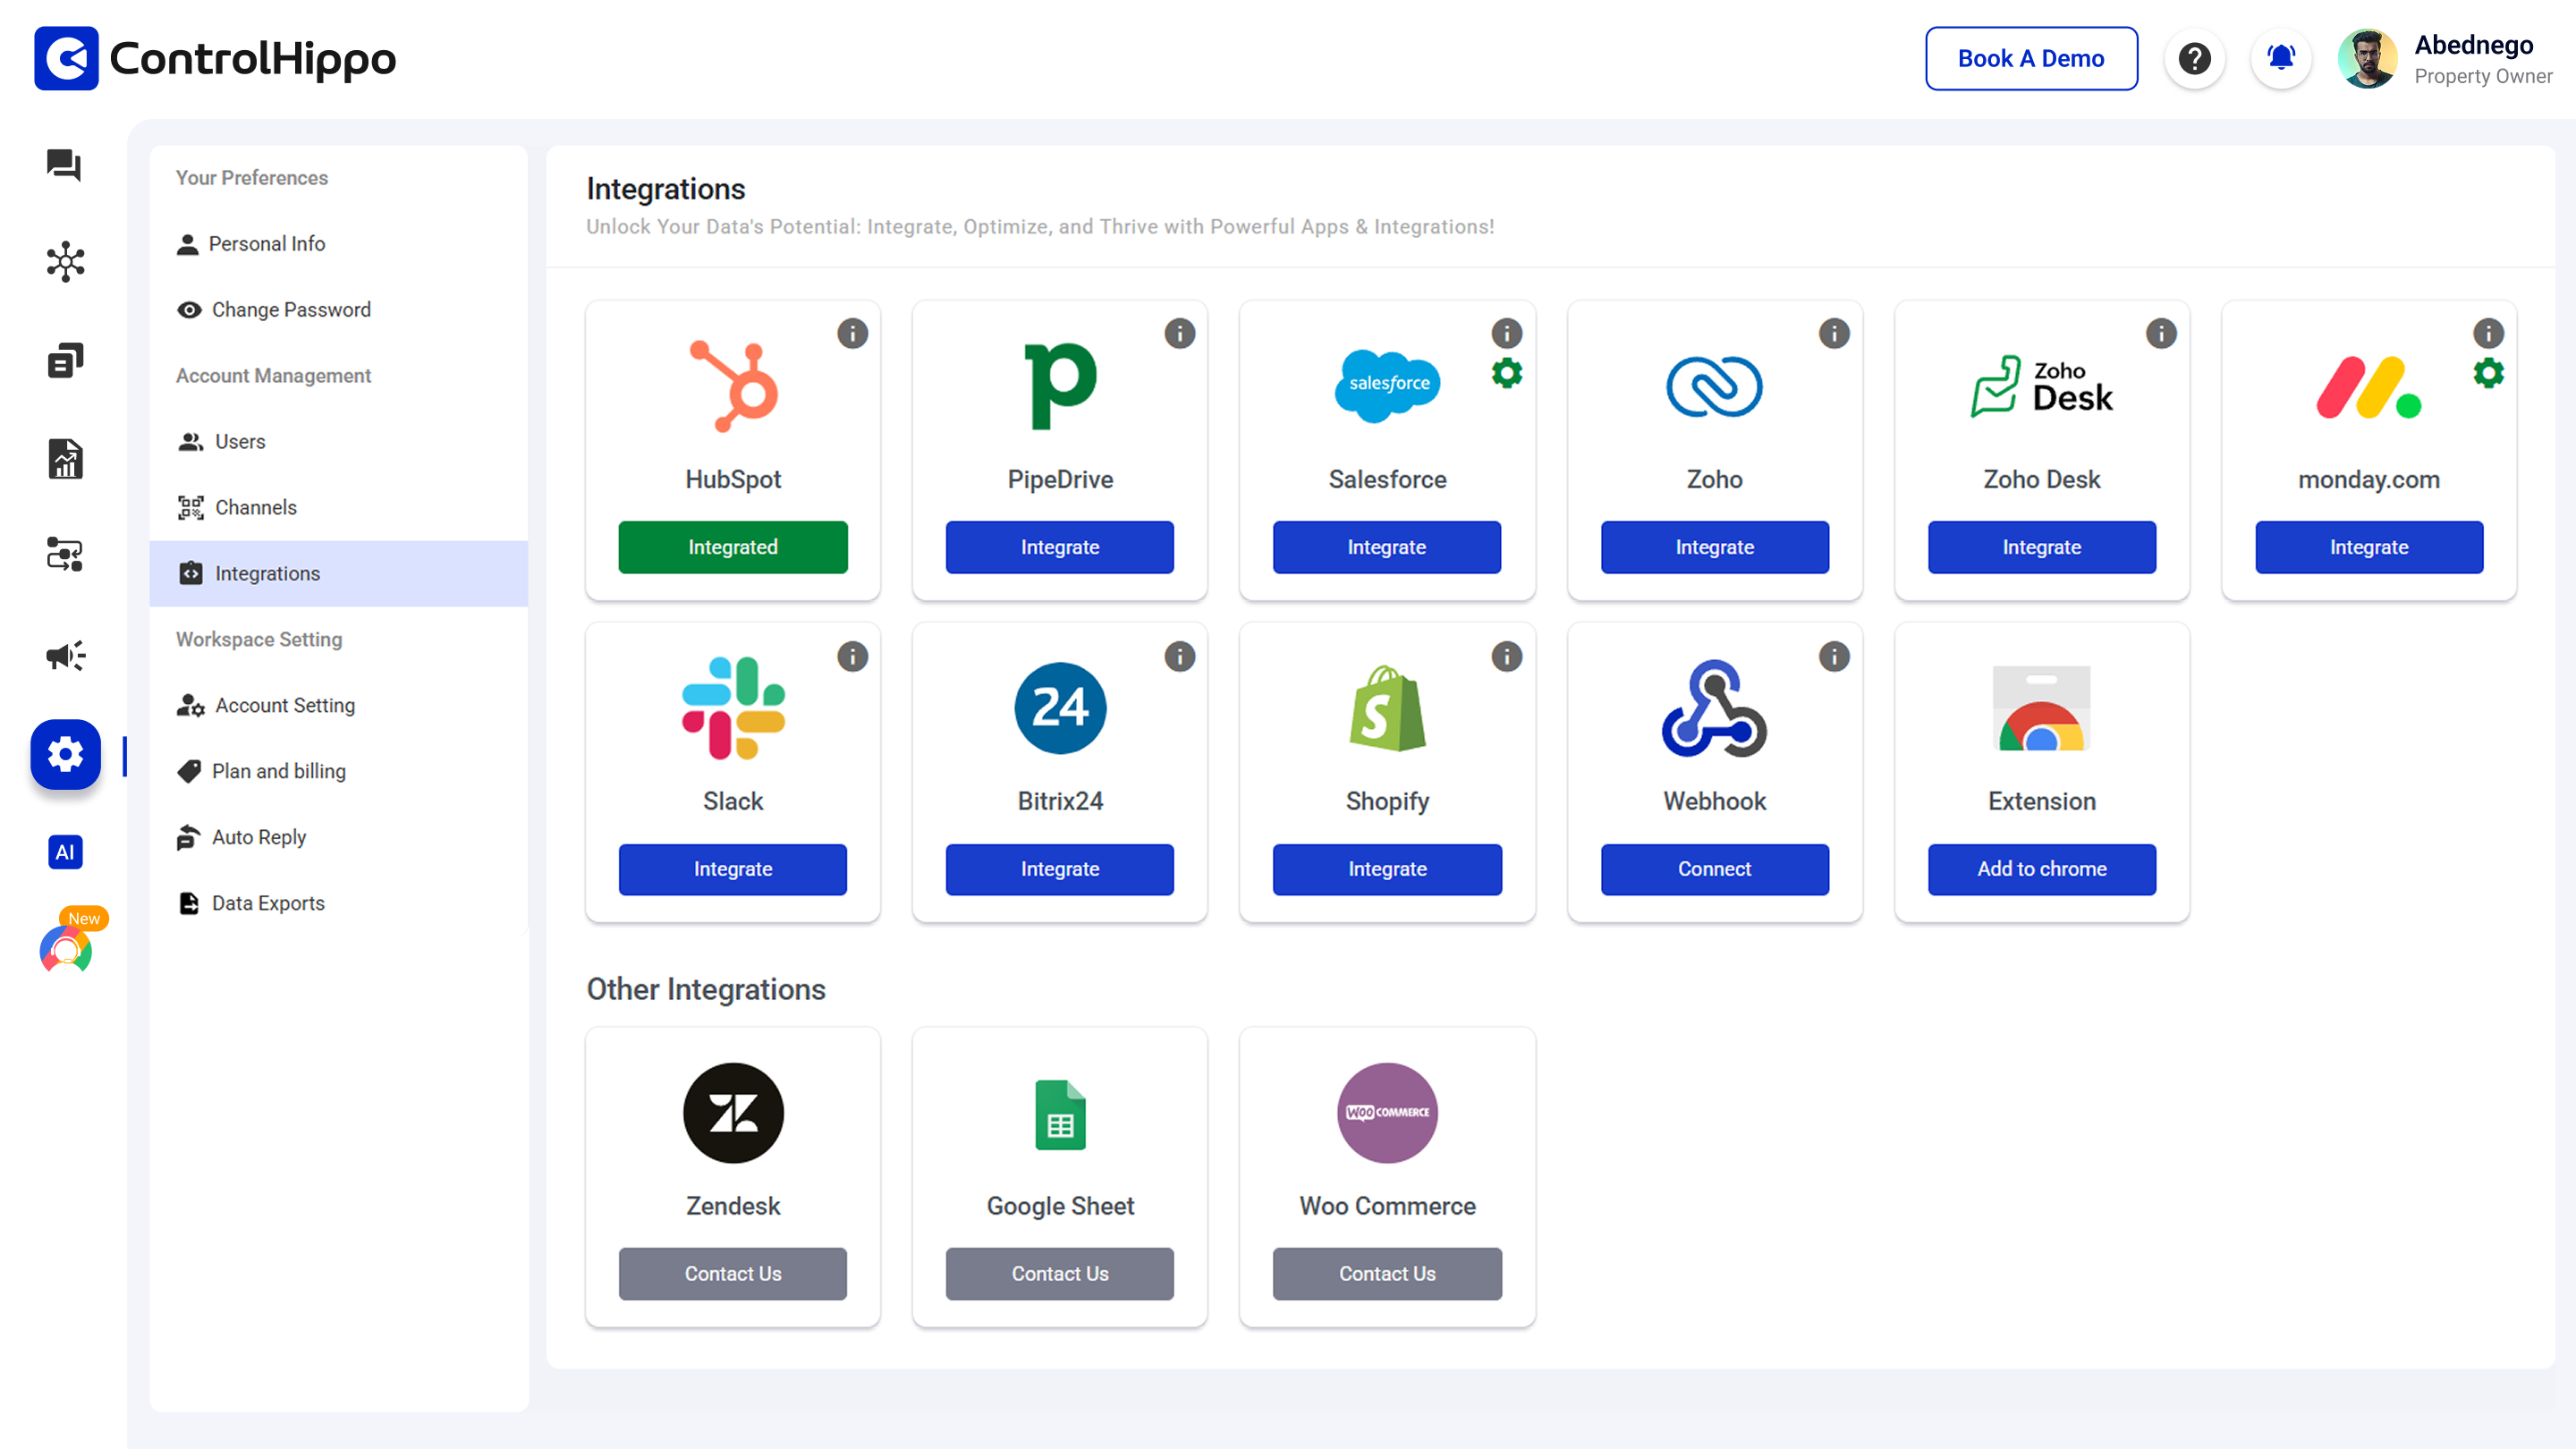Click the Salesforce green settings gear
The image size is (2576, 1449).
[1506, 374]
